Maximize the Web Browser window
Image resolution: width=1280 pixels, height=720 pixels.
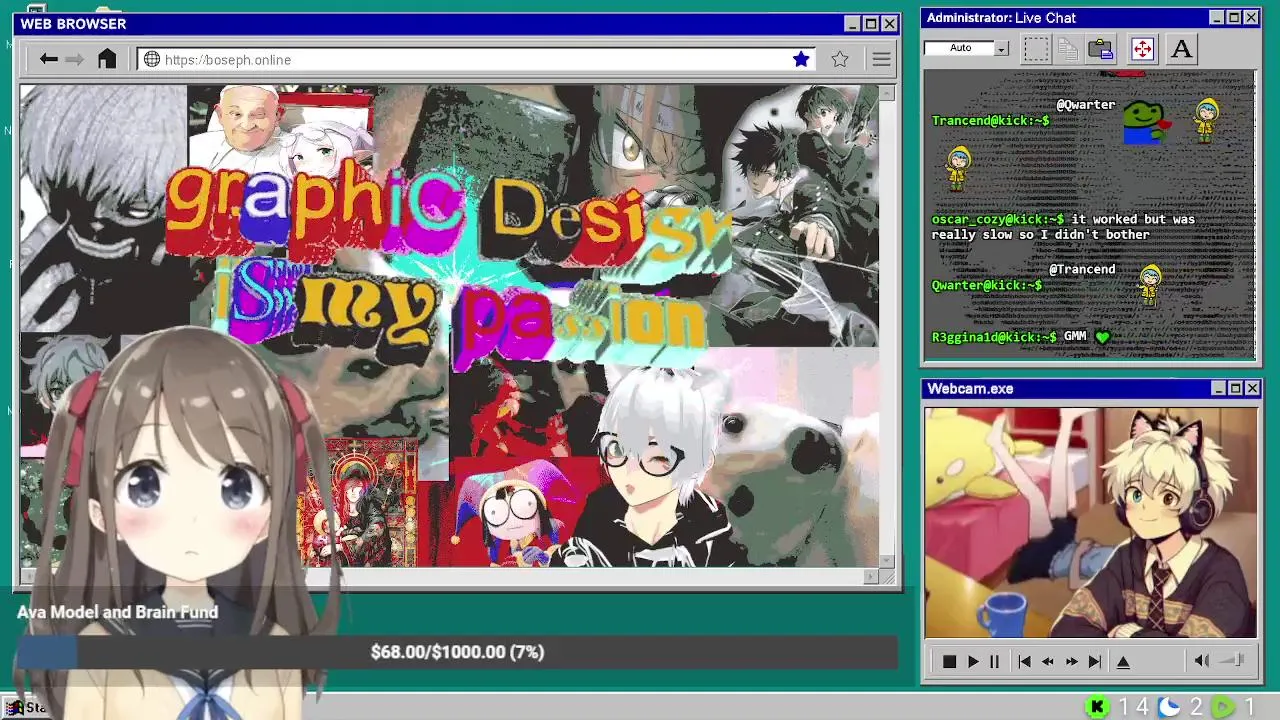(x=870, y=24)
